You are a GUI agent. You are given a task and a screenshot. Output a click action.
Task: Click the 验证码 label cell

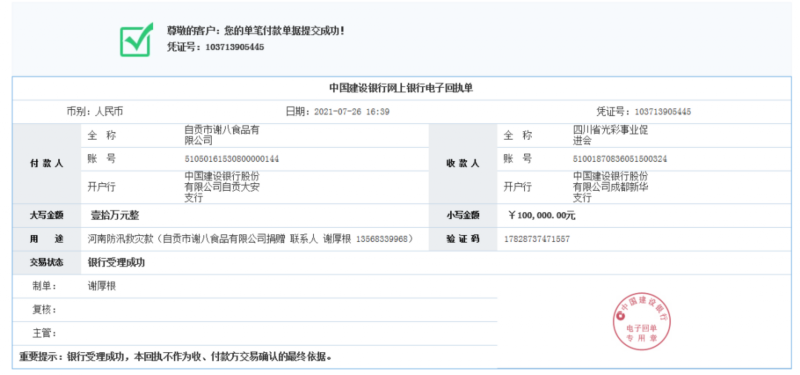(x=463, y=239)
